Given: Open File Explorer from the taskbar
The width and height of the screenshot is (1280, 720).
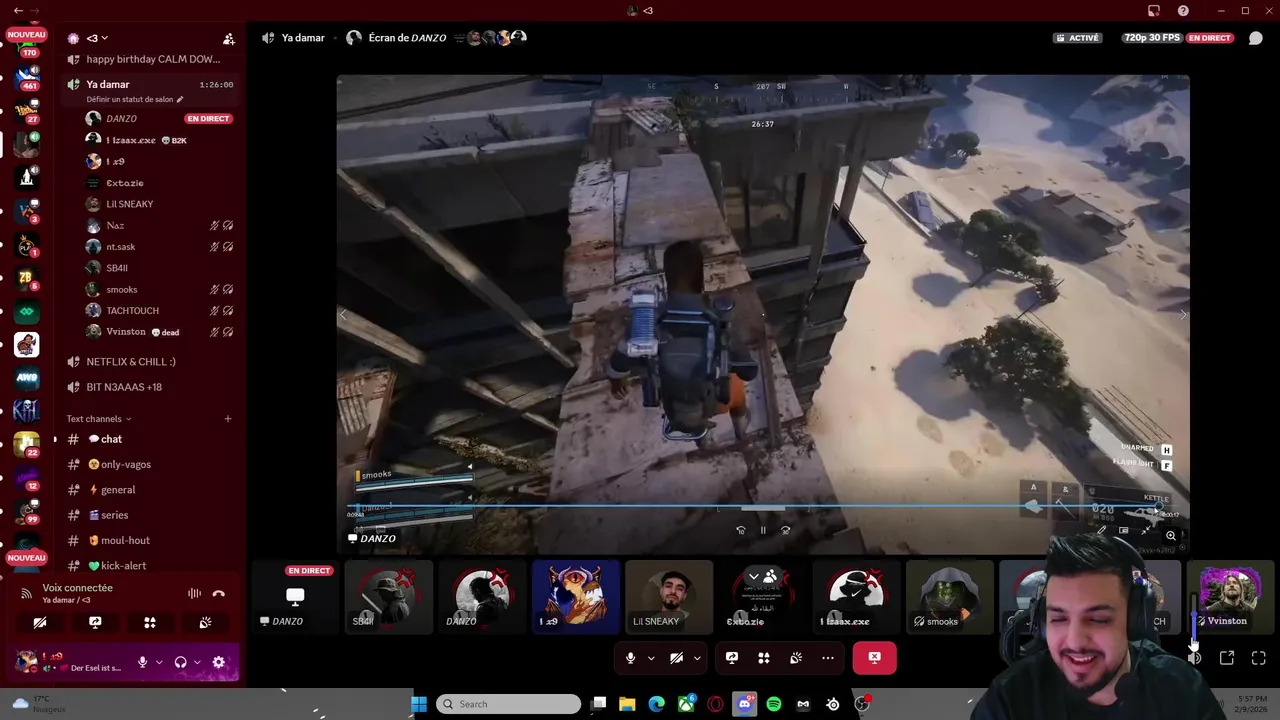Looking at the screenshot, I should 627,704.
